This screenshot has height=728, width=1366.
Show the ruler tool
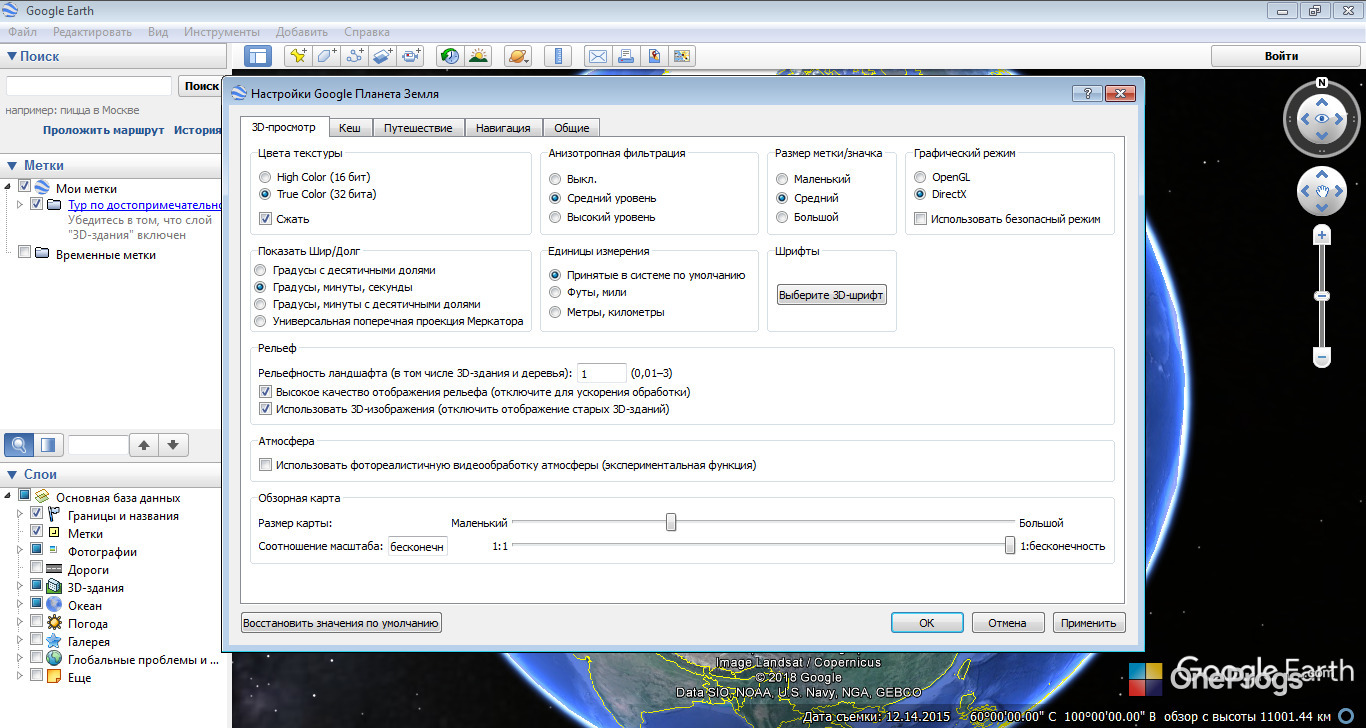558,57
